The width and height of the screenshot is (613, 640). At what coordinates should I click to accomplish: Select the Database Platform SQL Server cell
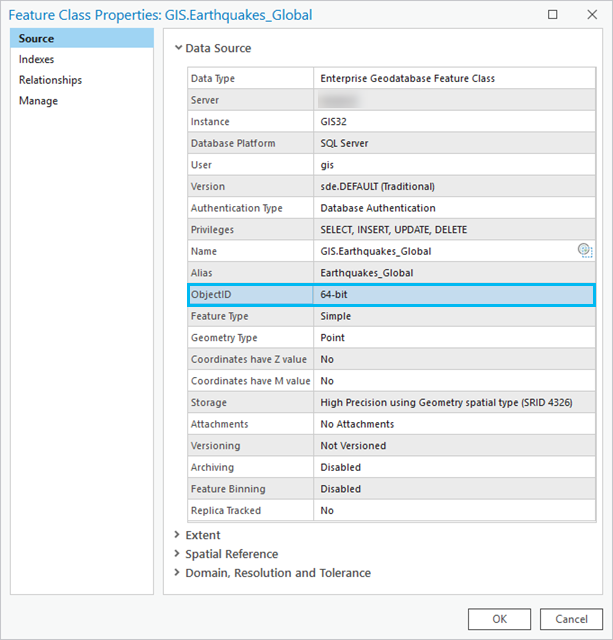[453, 144]
